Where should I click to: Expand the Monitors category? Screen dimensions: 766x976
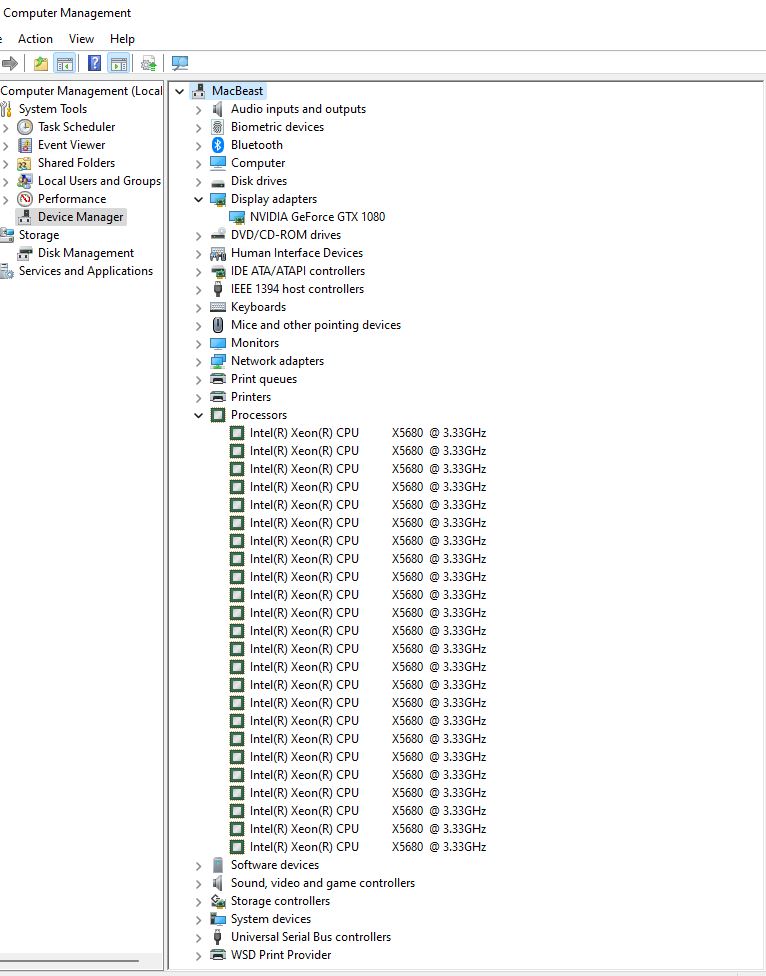click(x=199, y=344)
